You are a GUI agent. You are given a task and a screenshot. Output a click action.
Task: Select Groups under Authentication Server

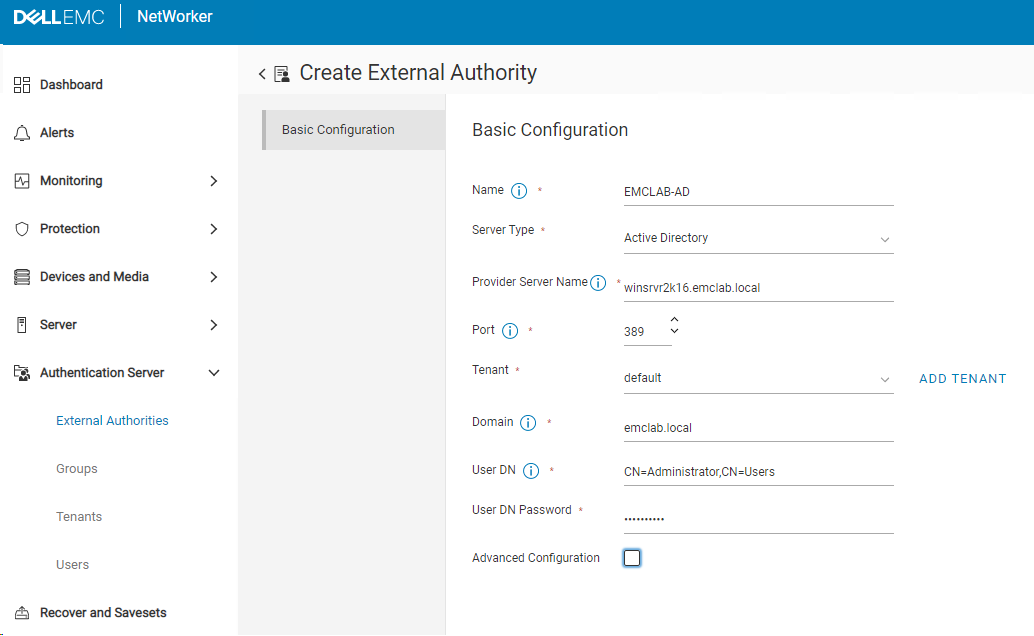tap(76, 468)
